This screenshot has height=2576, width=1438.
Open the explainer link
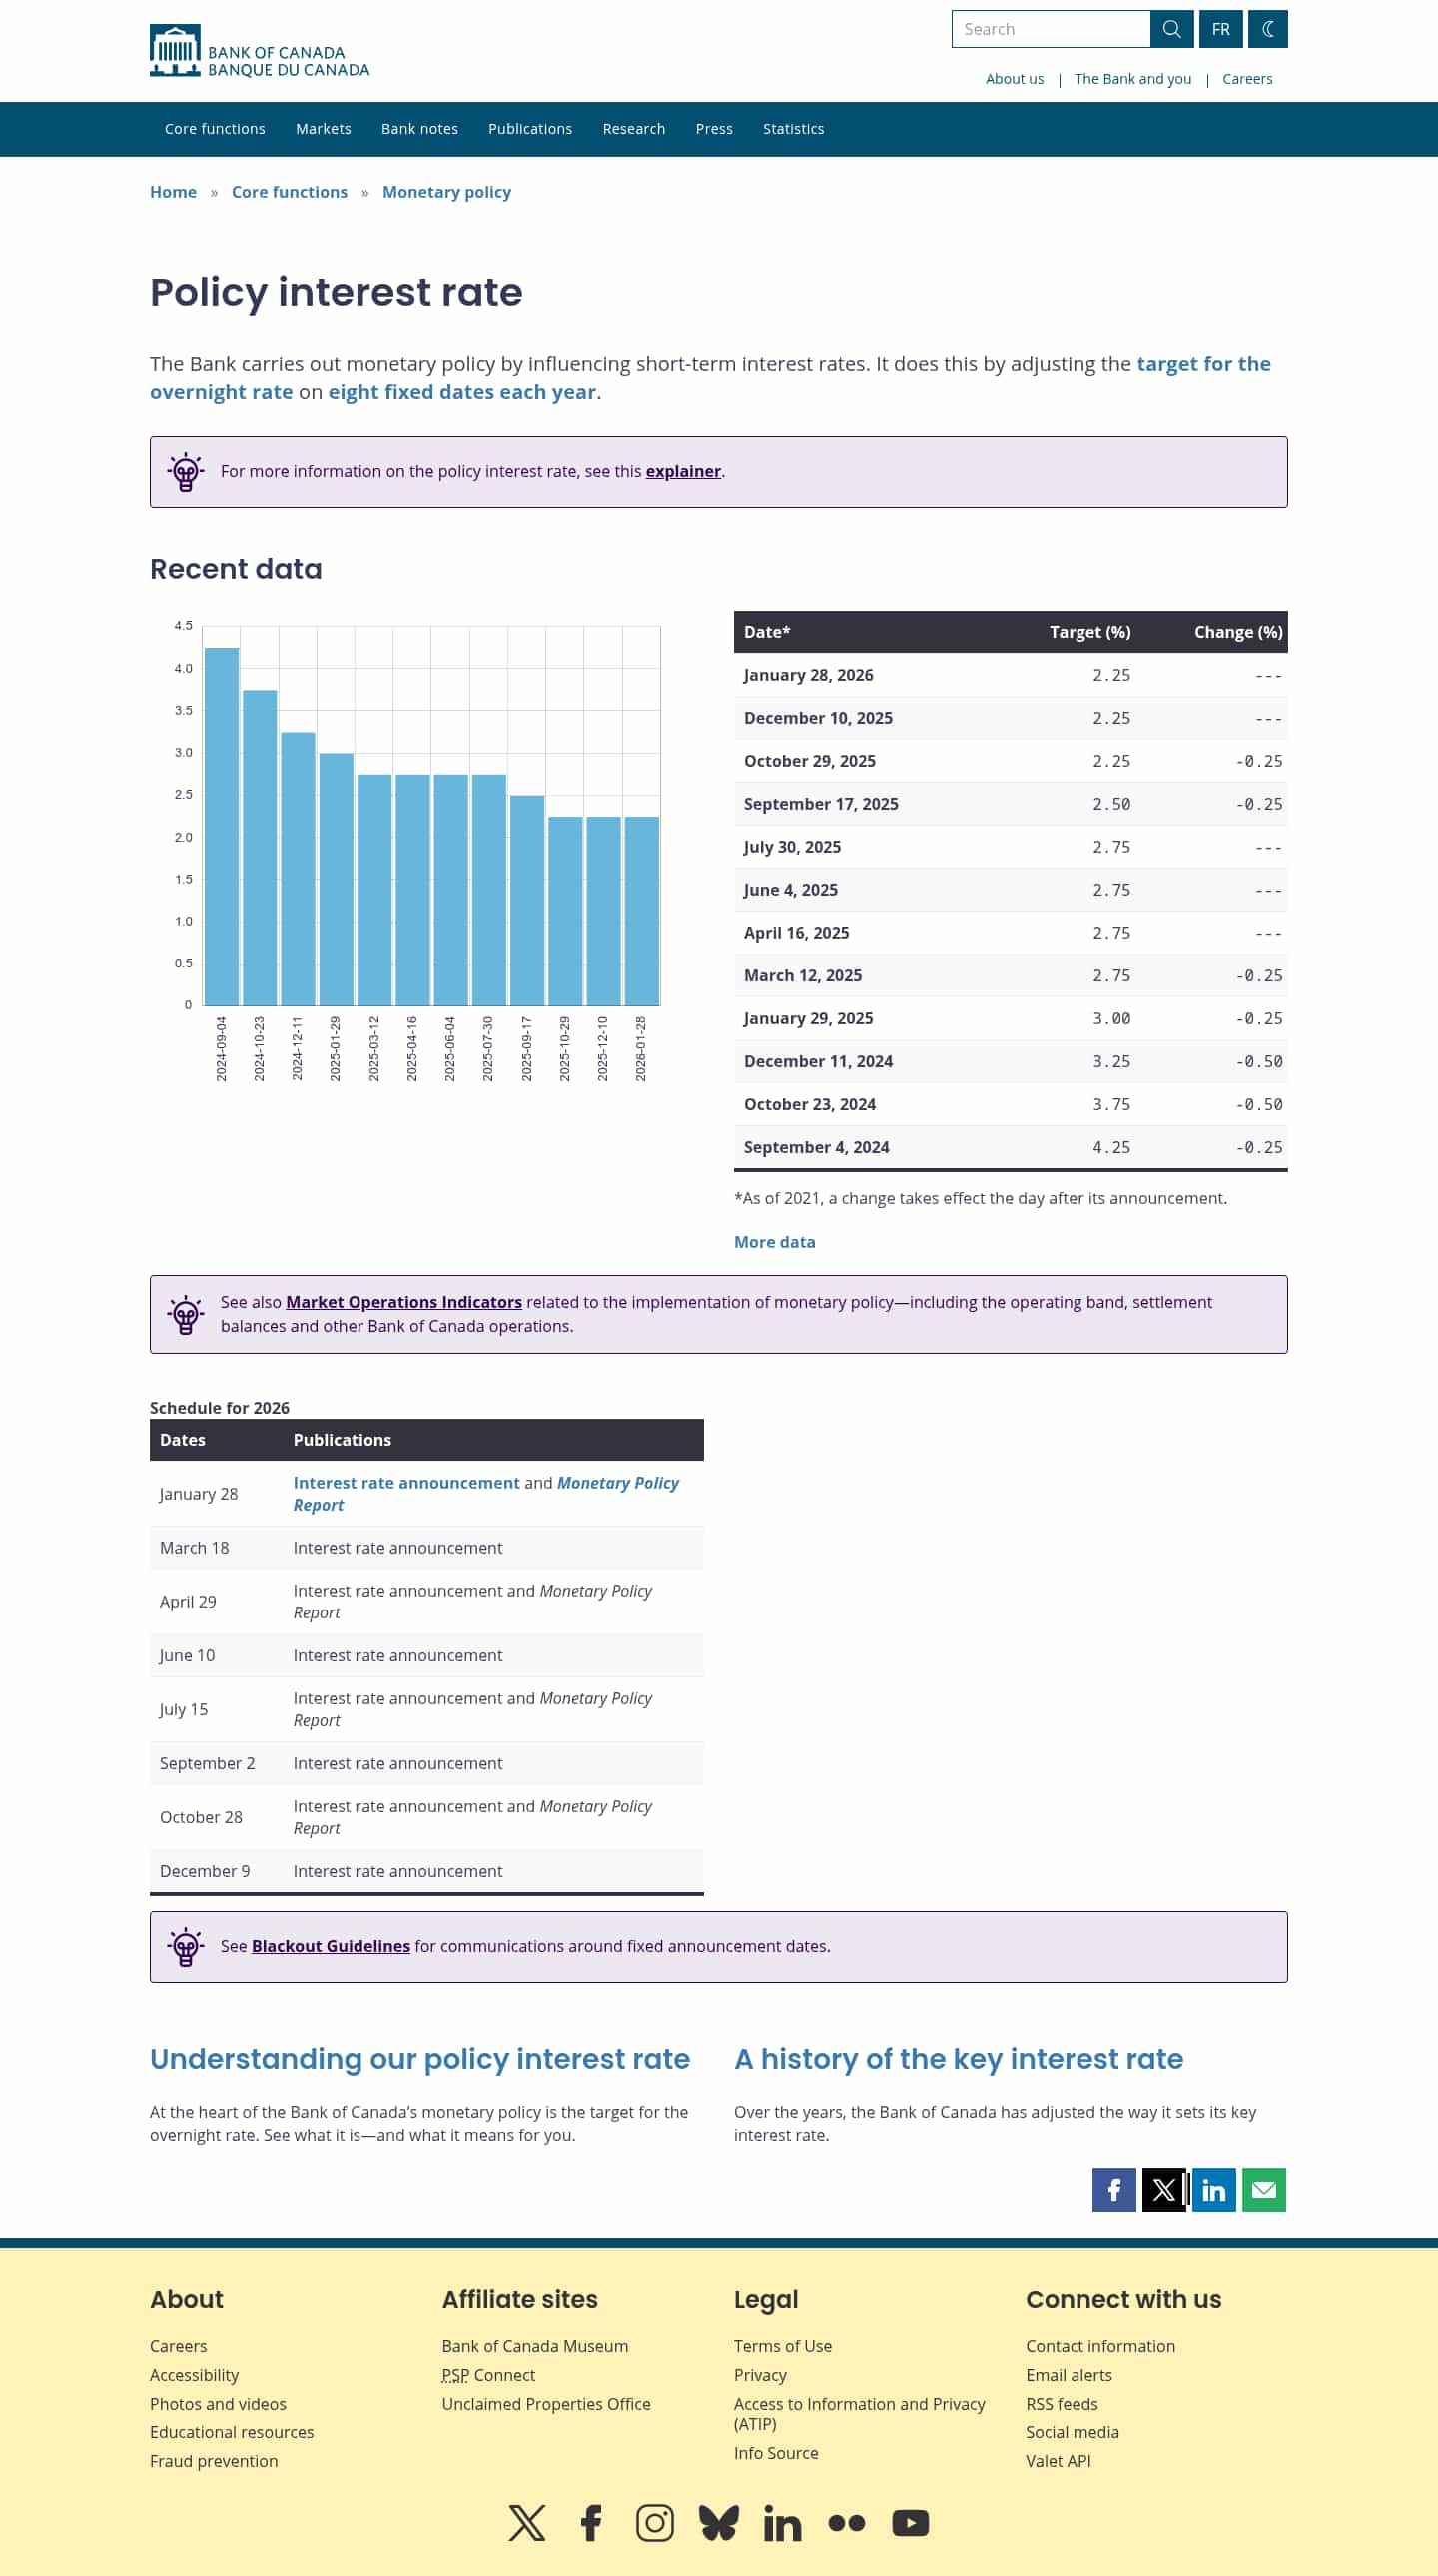683,472
